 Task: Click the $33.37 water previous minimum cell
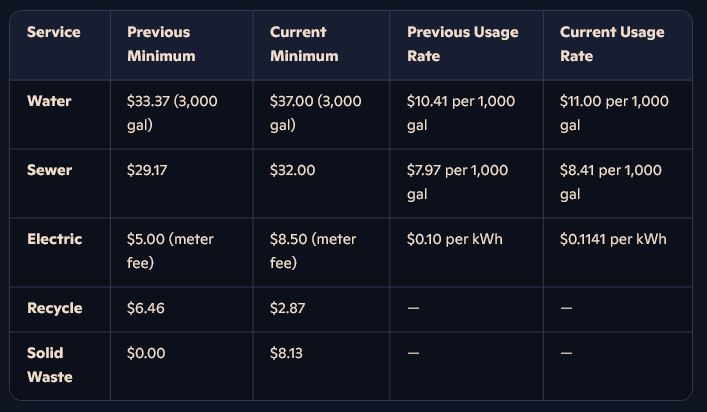172,113
